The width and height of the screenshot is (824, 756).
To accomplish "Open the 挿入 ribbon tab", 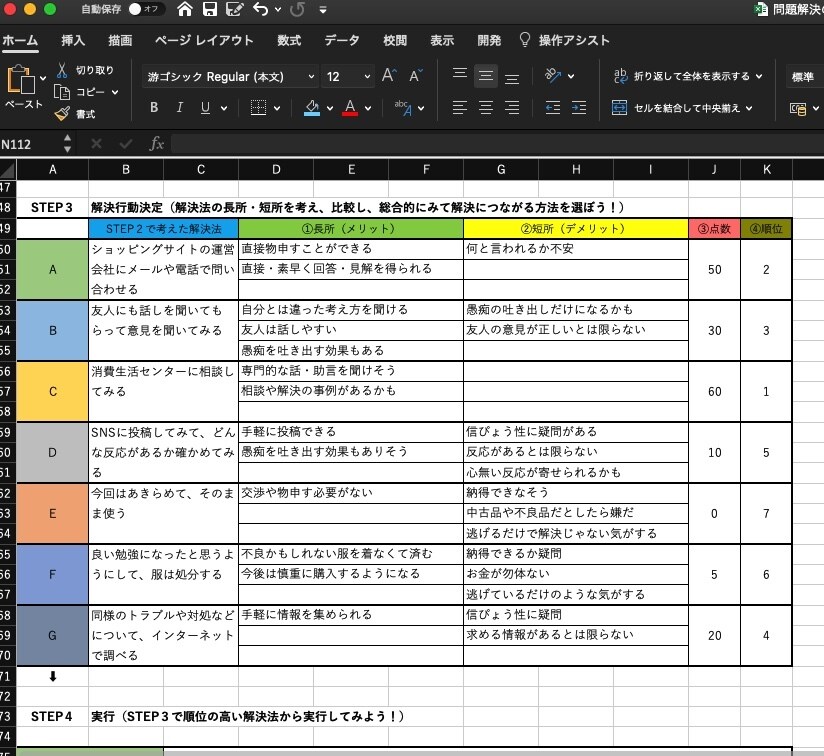I will click(73, 40).
